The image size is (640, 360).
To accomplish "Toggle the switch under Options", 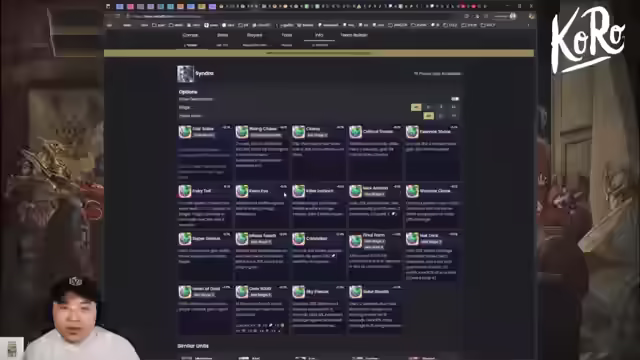I will (455, 99).
